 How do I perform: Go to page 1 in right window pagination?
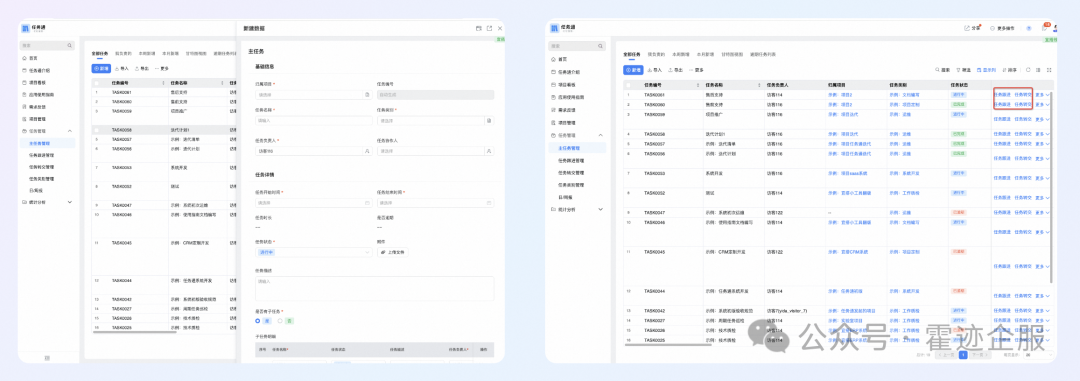[963, 355]
